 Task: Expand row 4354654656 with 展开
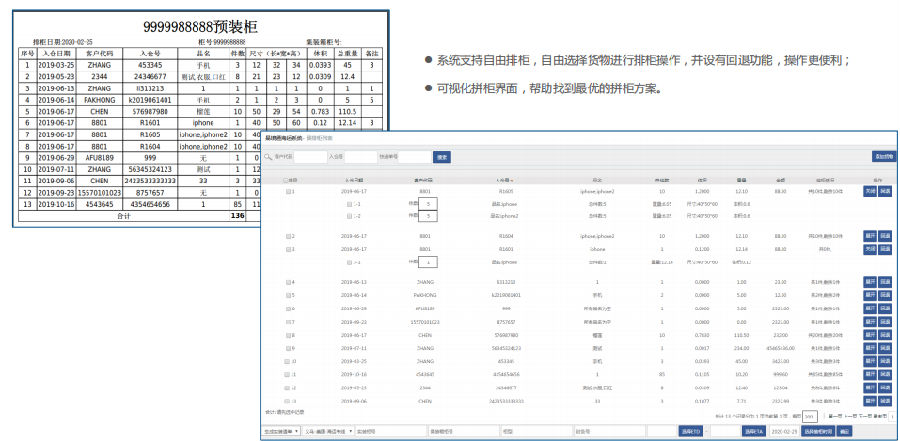870,374
